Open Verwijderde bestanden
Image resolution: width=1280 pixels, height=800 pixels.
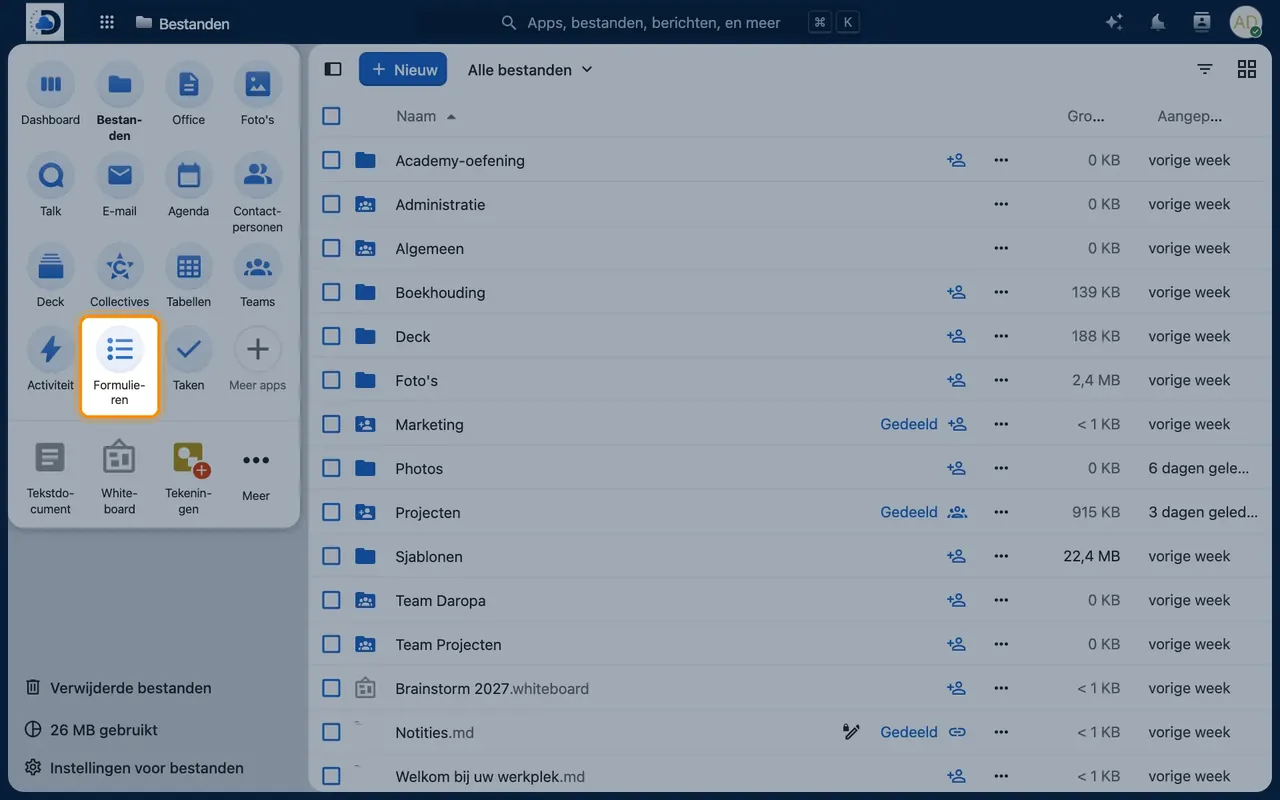pyautogui.click(x=118, y=688)
